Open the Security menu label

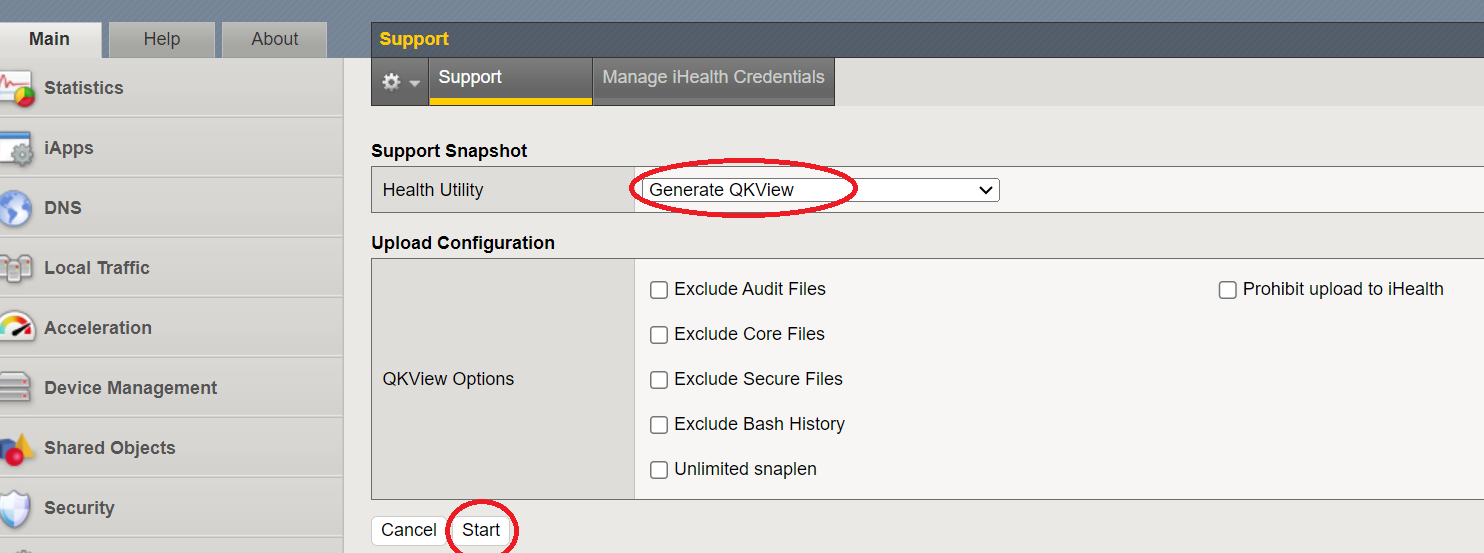click(80, 508)
